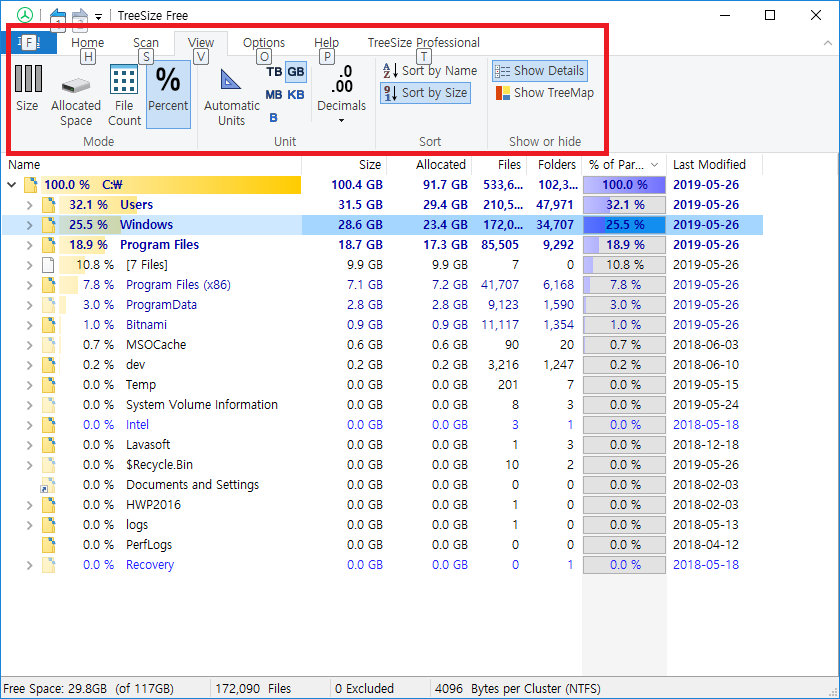Click the TreeSize application logo icon
Screen dimensions: 840x699
coord(25,15)
